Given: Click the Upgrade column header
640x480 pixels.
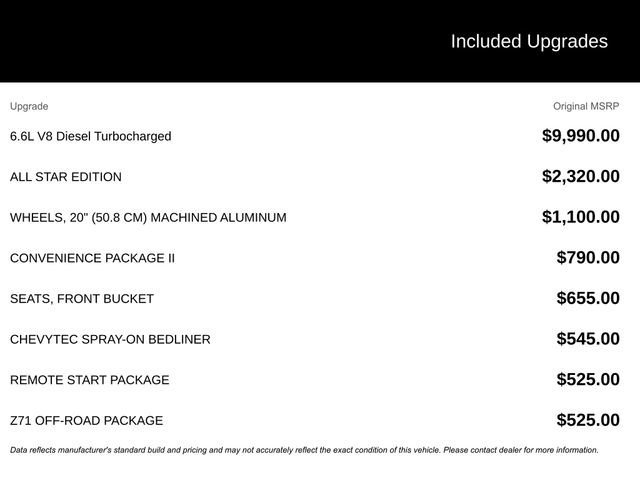Looking at the screenshot, I should coord(29,106).
